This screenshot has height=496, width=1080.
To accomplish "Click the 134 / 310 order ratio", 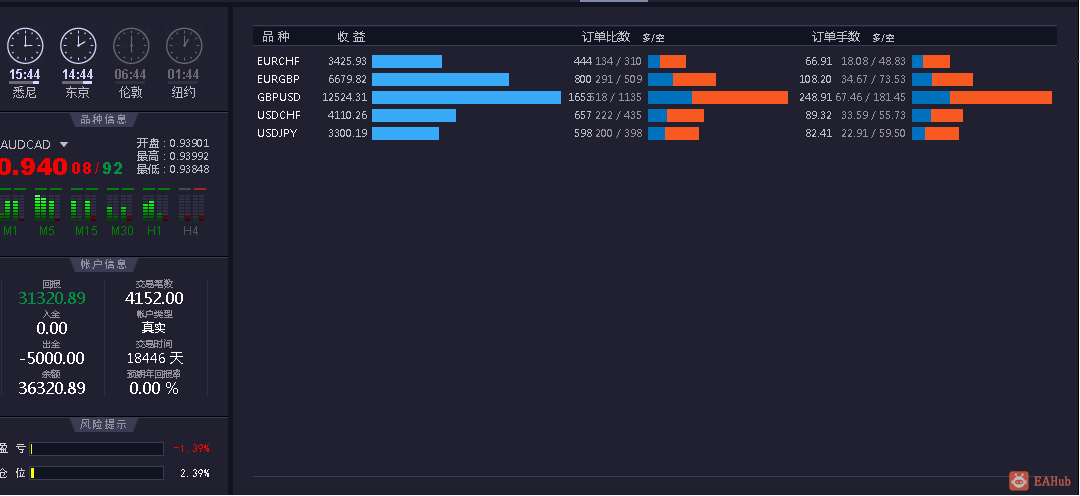I will pyautogui.click(x=619, y=61).
